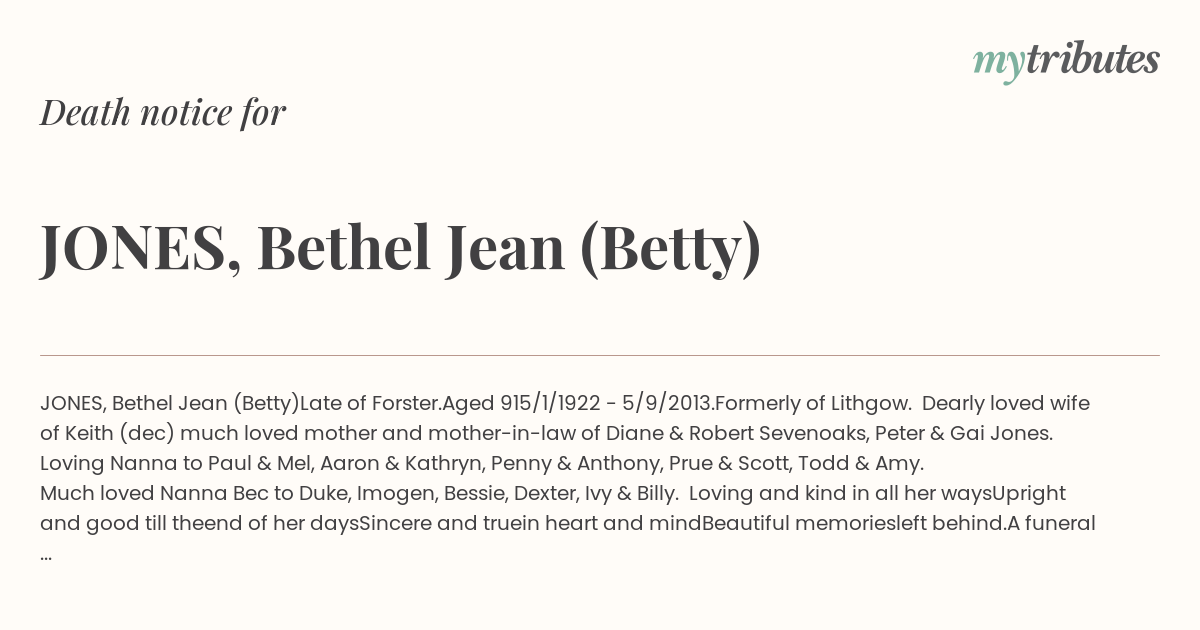This screenshot has height=630, width=1200.
Task: Click the JONES, Bethel Jean (Betty) heading
Action: pos(401,248)
